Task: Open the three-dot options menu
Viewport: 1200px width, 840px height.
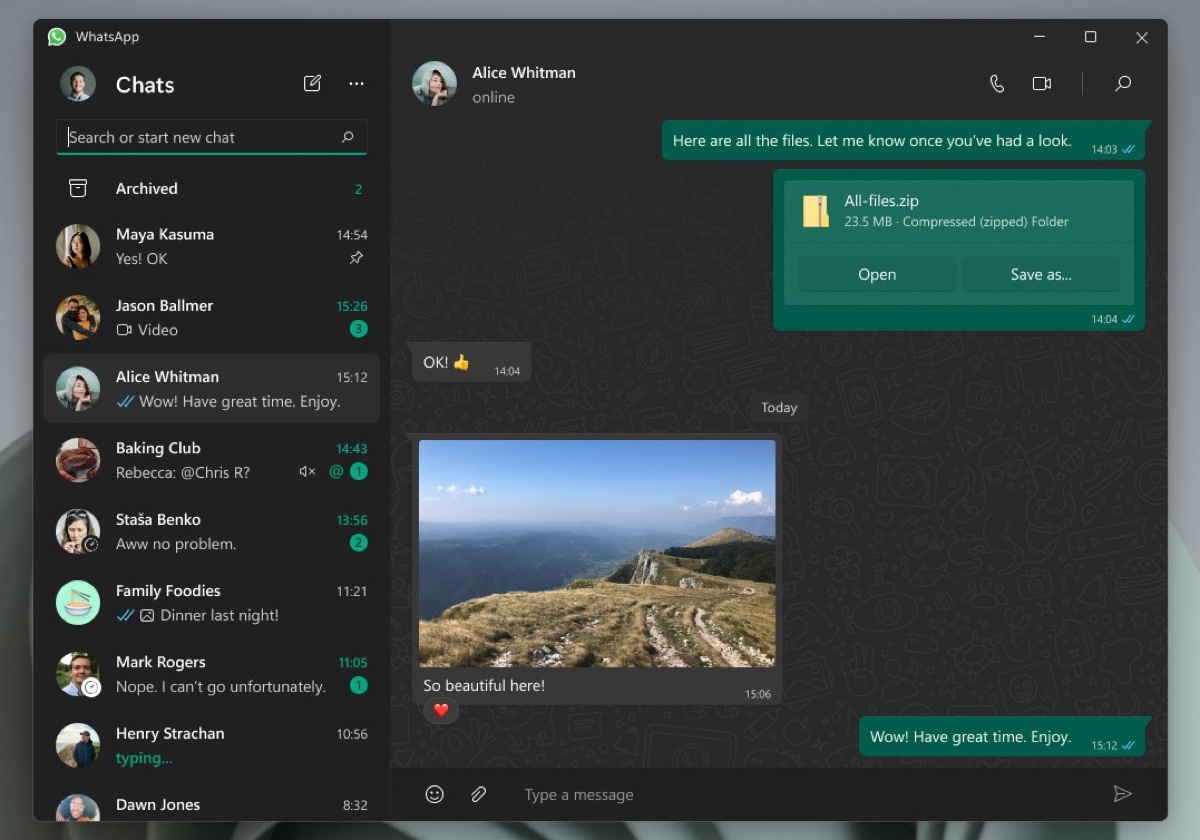Action: pos(356,83)
